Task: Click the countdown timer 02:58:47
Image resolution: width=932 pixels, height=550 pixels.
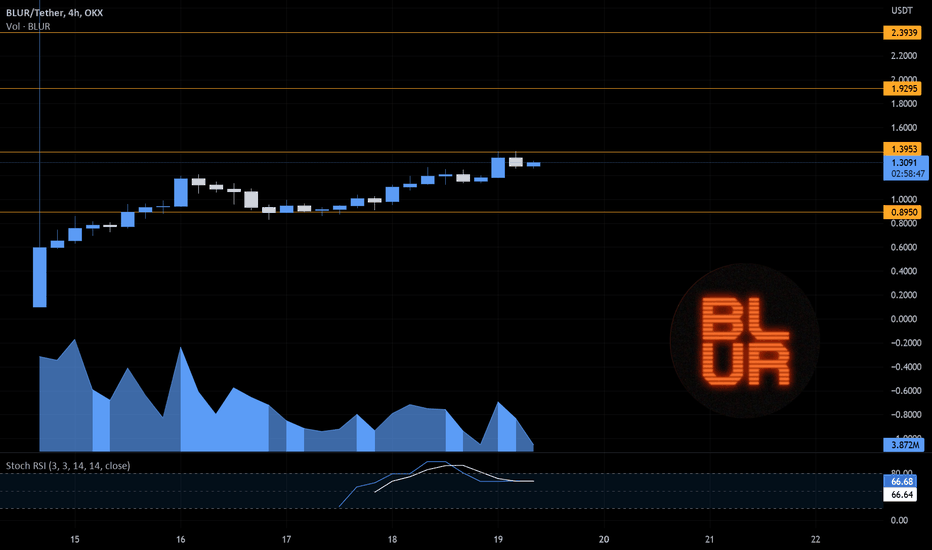Action: point(908,174)
